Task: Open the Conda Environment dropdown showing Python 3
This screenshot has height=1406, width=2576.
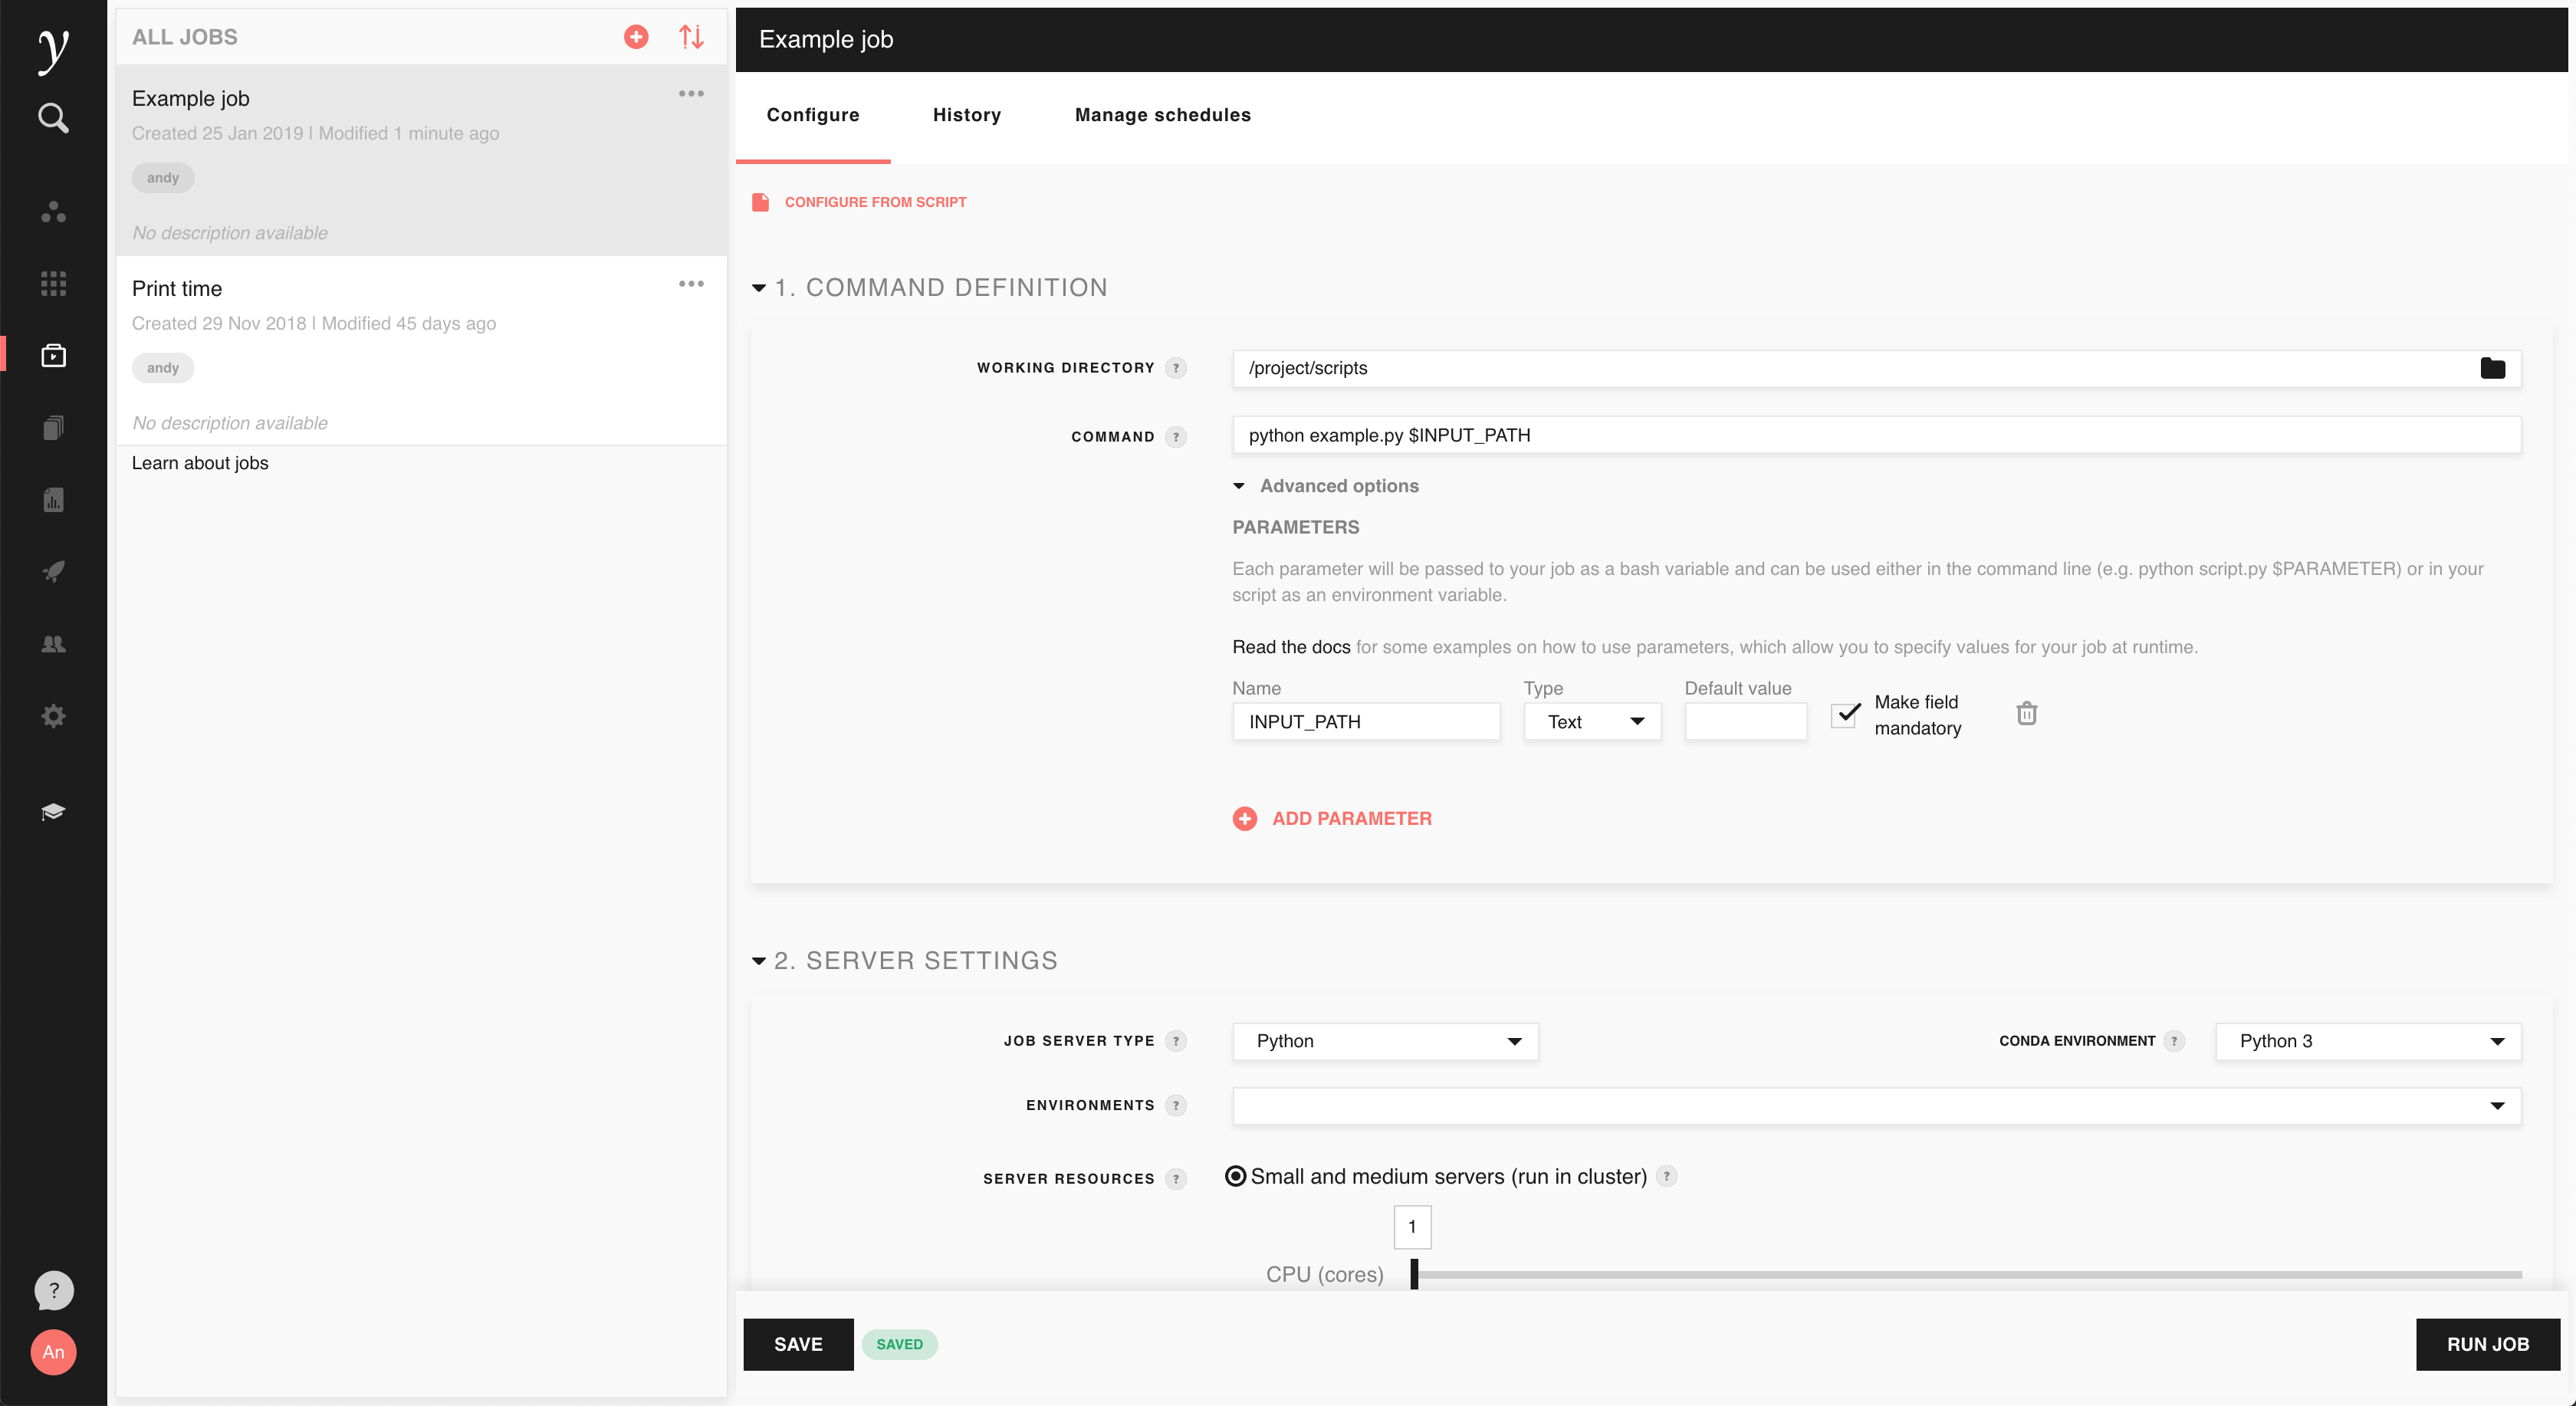Action: tap(2367, 1041)
